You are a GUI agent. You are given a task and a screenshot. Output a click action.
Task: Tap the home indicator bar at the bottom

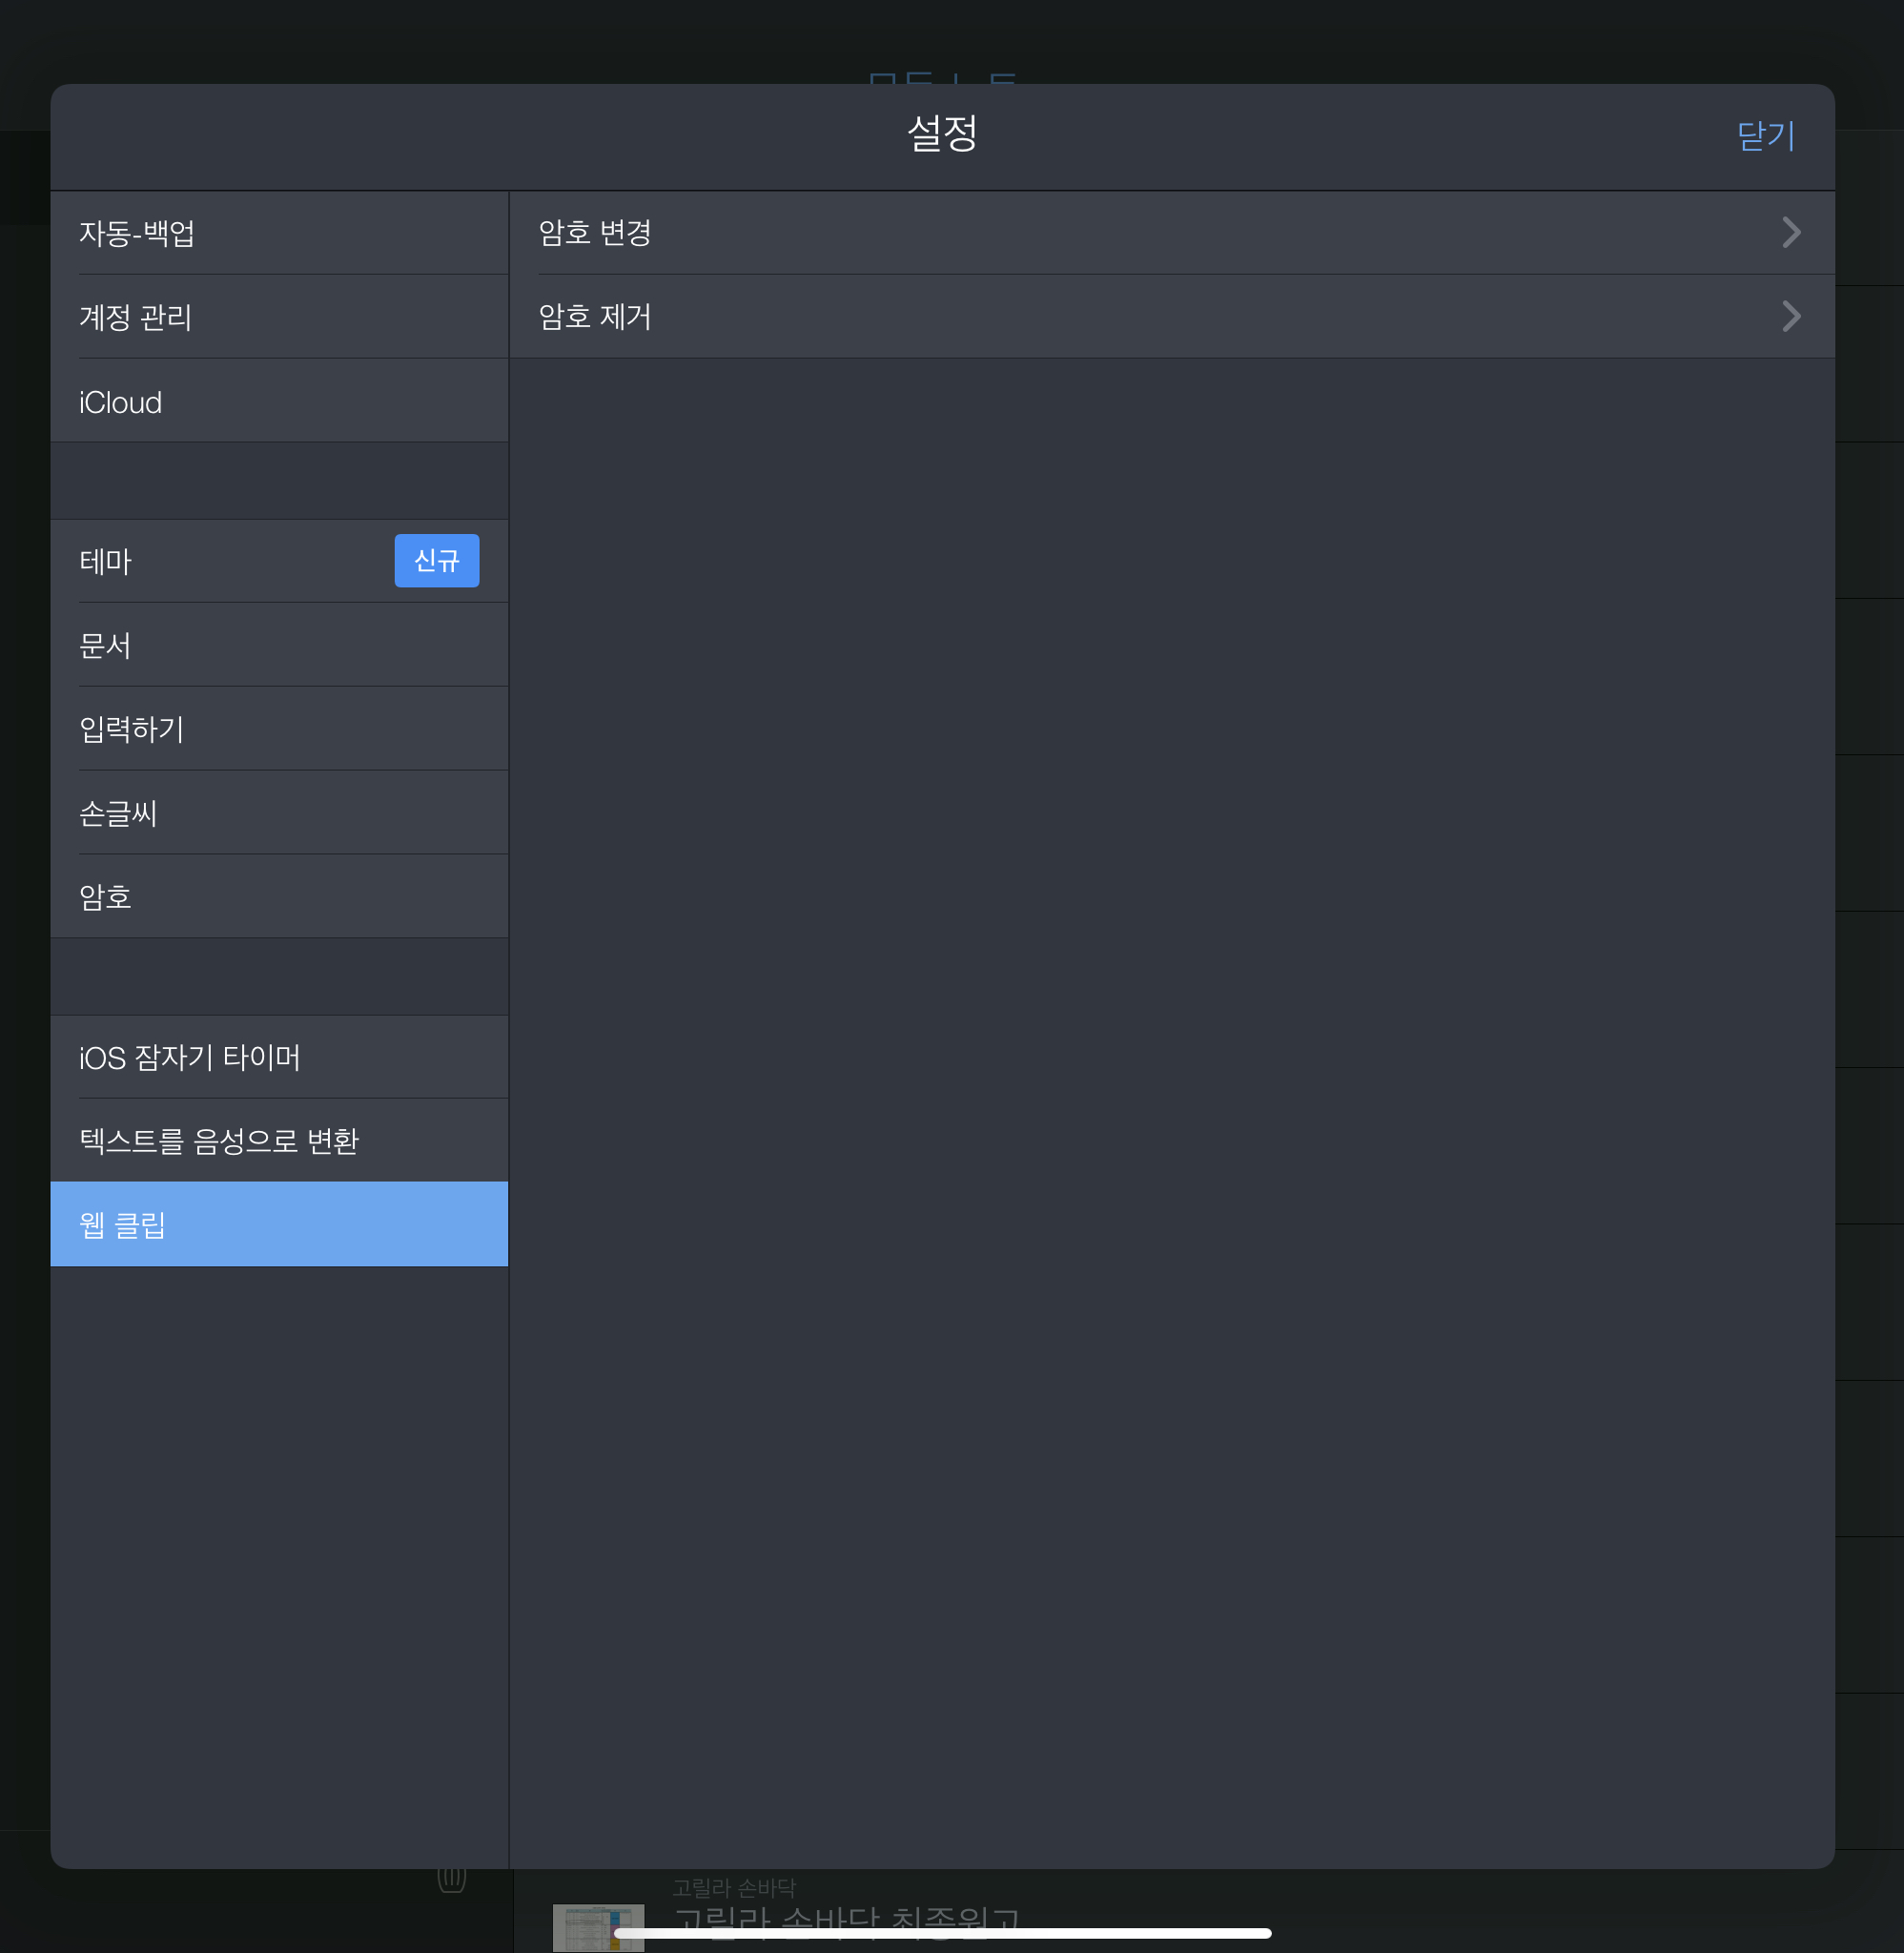[942, 1933]
